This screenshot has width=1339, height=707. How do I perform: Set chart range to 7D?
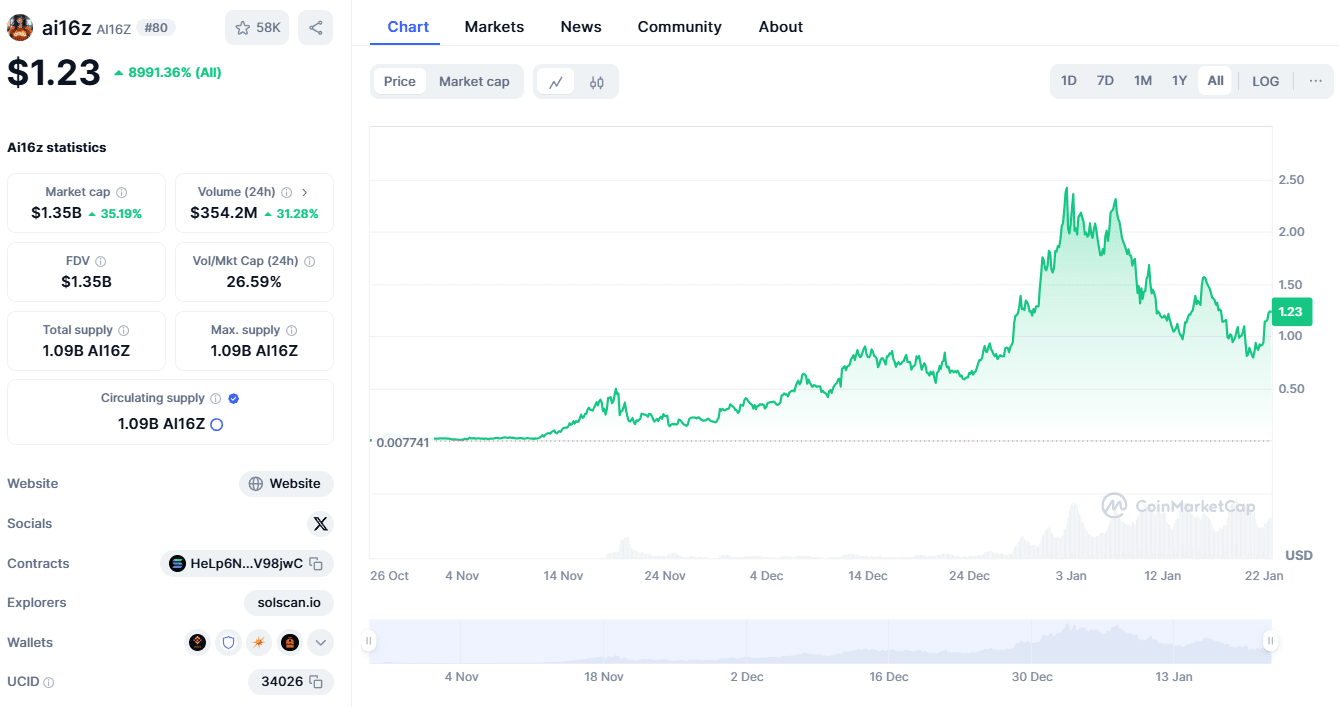1105,81
